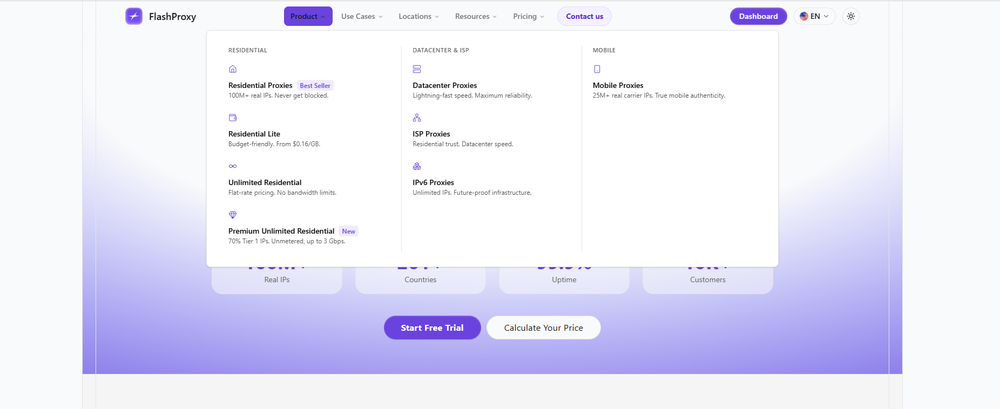Click the Uptime stat card
Screen dimensions: 1000x409
click(564, 279)
